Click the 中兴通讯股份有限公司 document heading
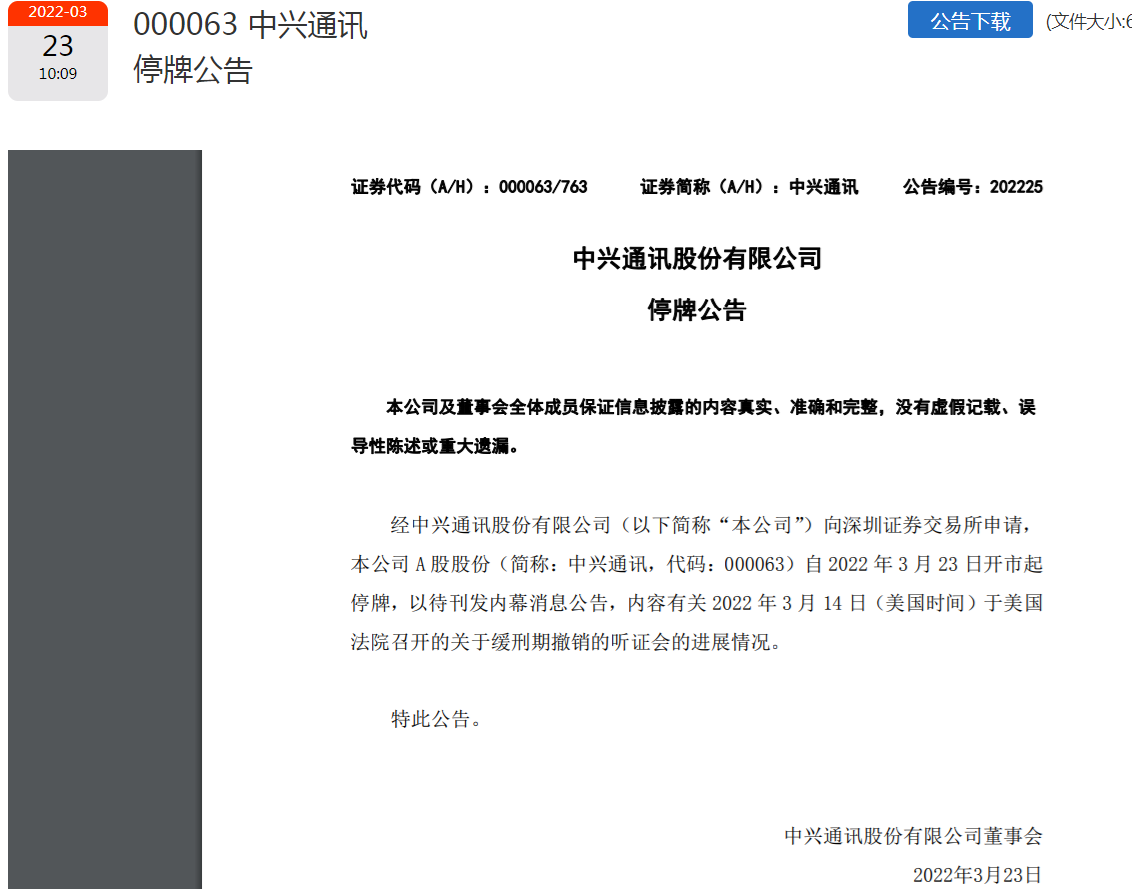Viewport: 1132px width, 889px height. [x=697, y=259]
